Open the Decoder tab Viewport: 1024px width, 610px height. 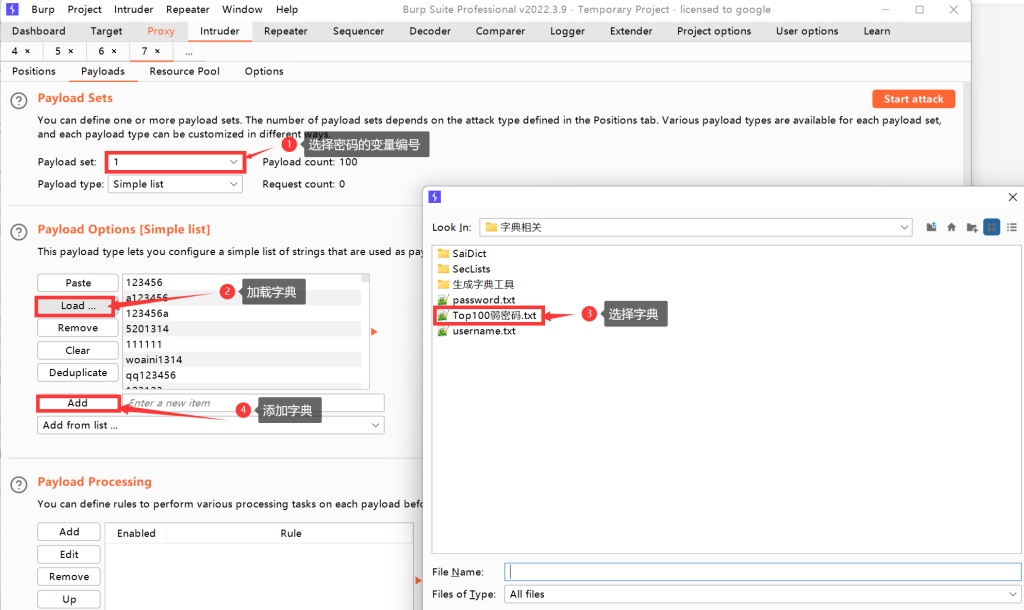pos(430,31)
